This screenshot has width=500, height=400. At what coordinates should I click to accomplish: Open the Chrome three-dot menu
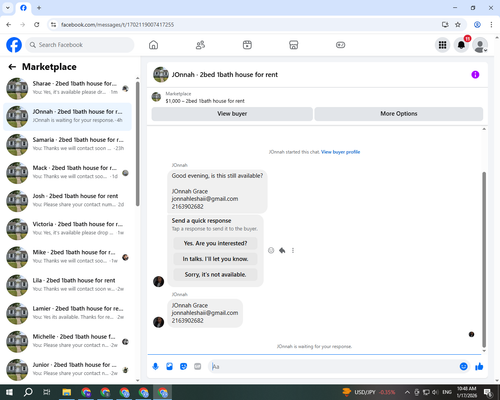[x=491, y=25]
